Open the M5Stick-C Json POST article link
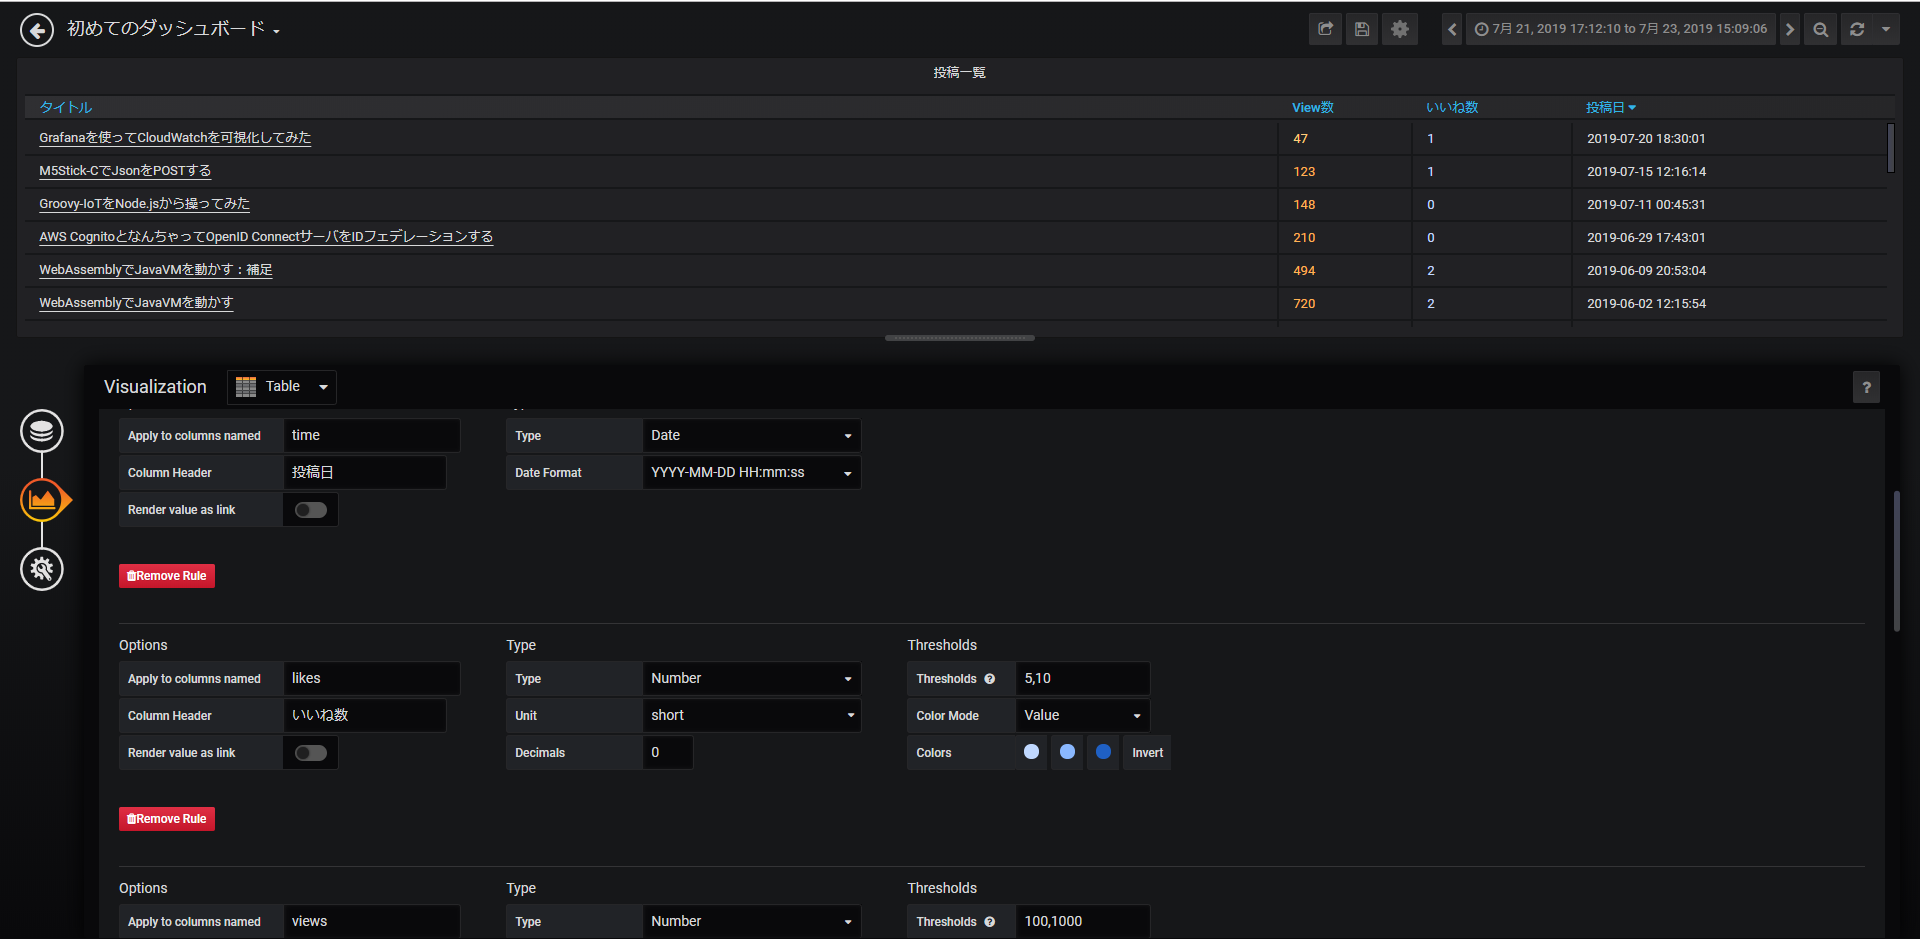 point(125,171)
